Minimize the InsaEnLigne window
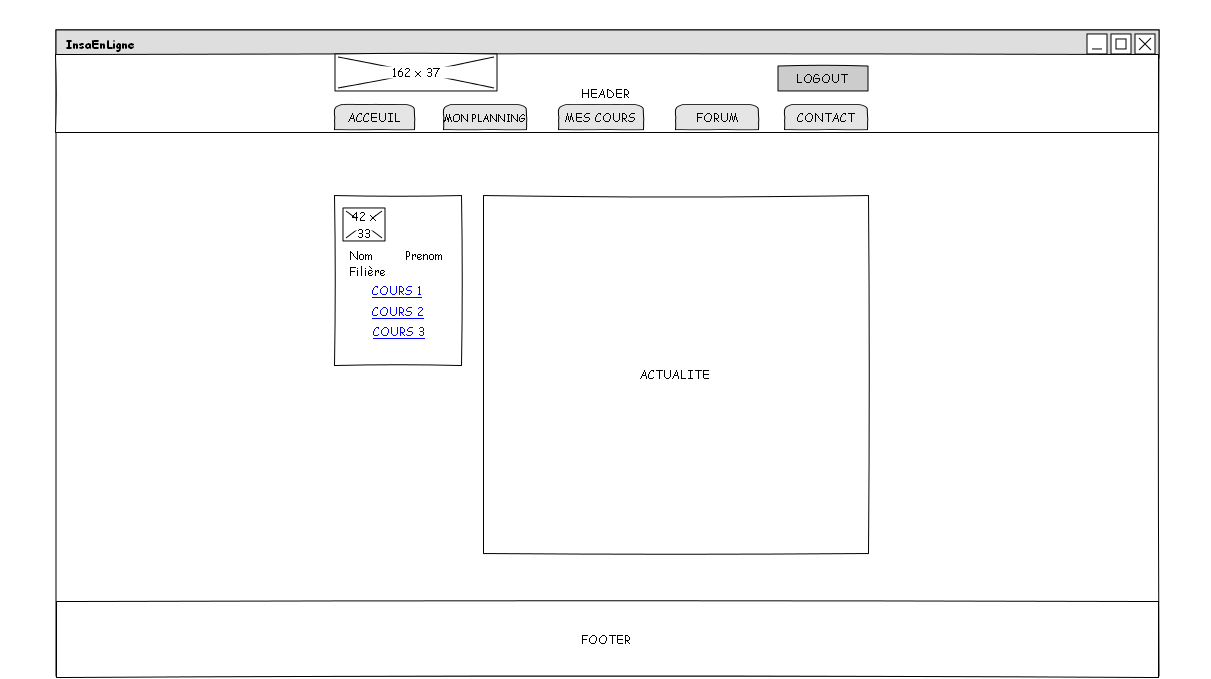 [x=1097, y=44]
